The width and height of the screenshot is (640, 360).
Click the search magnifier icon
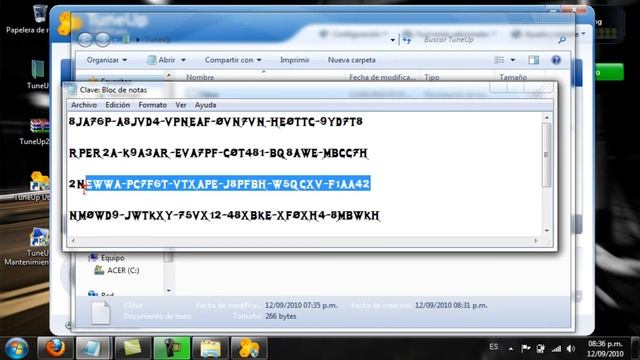[x=562, y=40]
